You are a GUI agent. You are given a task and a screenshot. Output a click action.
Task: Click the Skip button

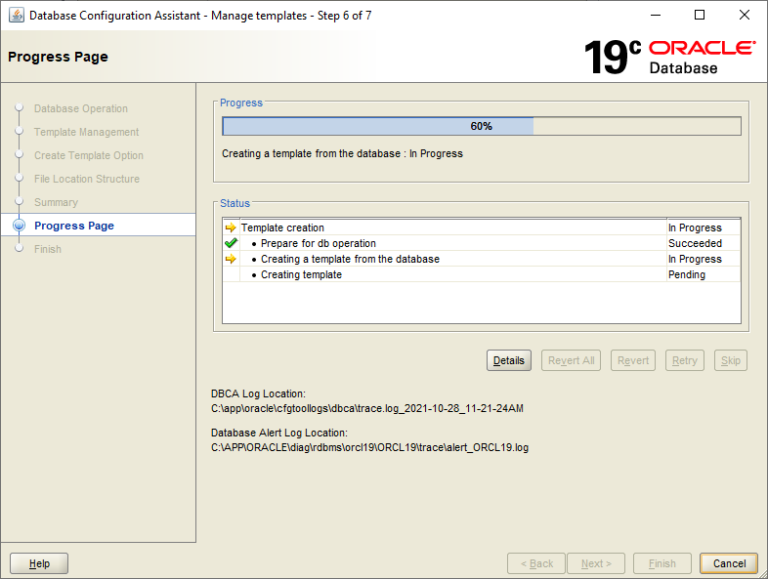point(730,361)
